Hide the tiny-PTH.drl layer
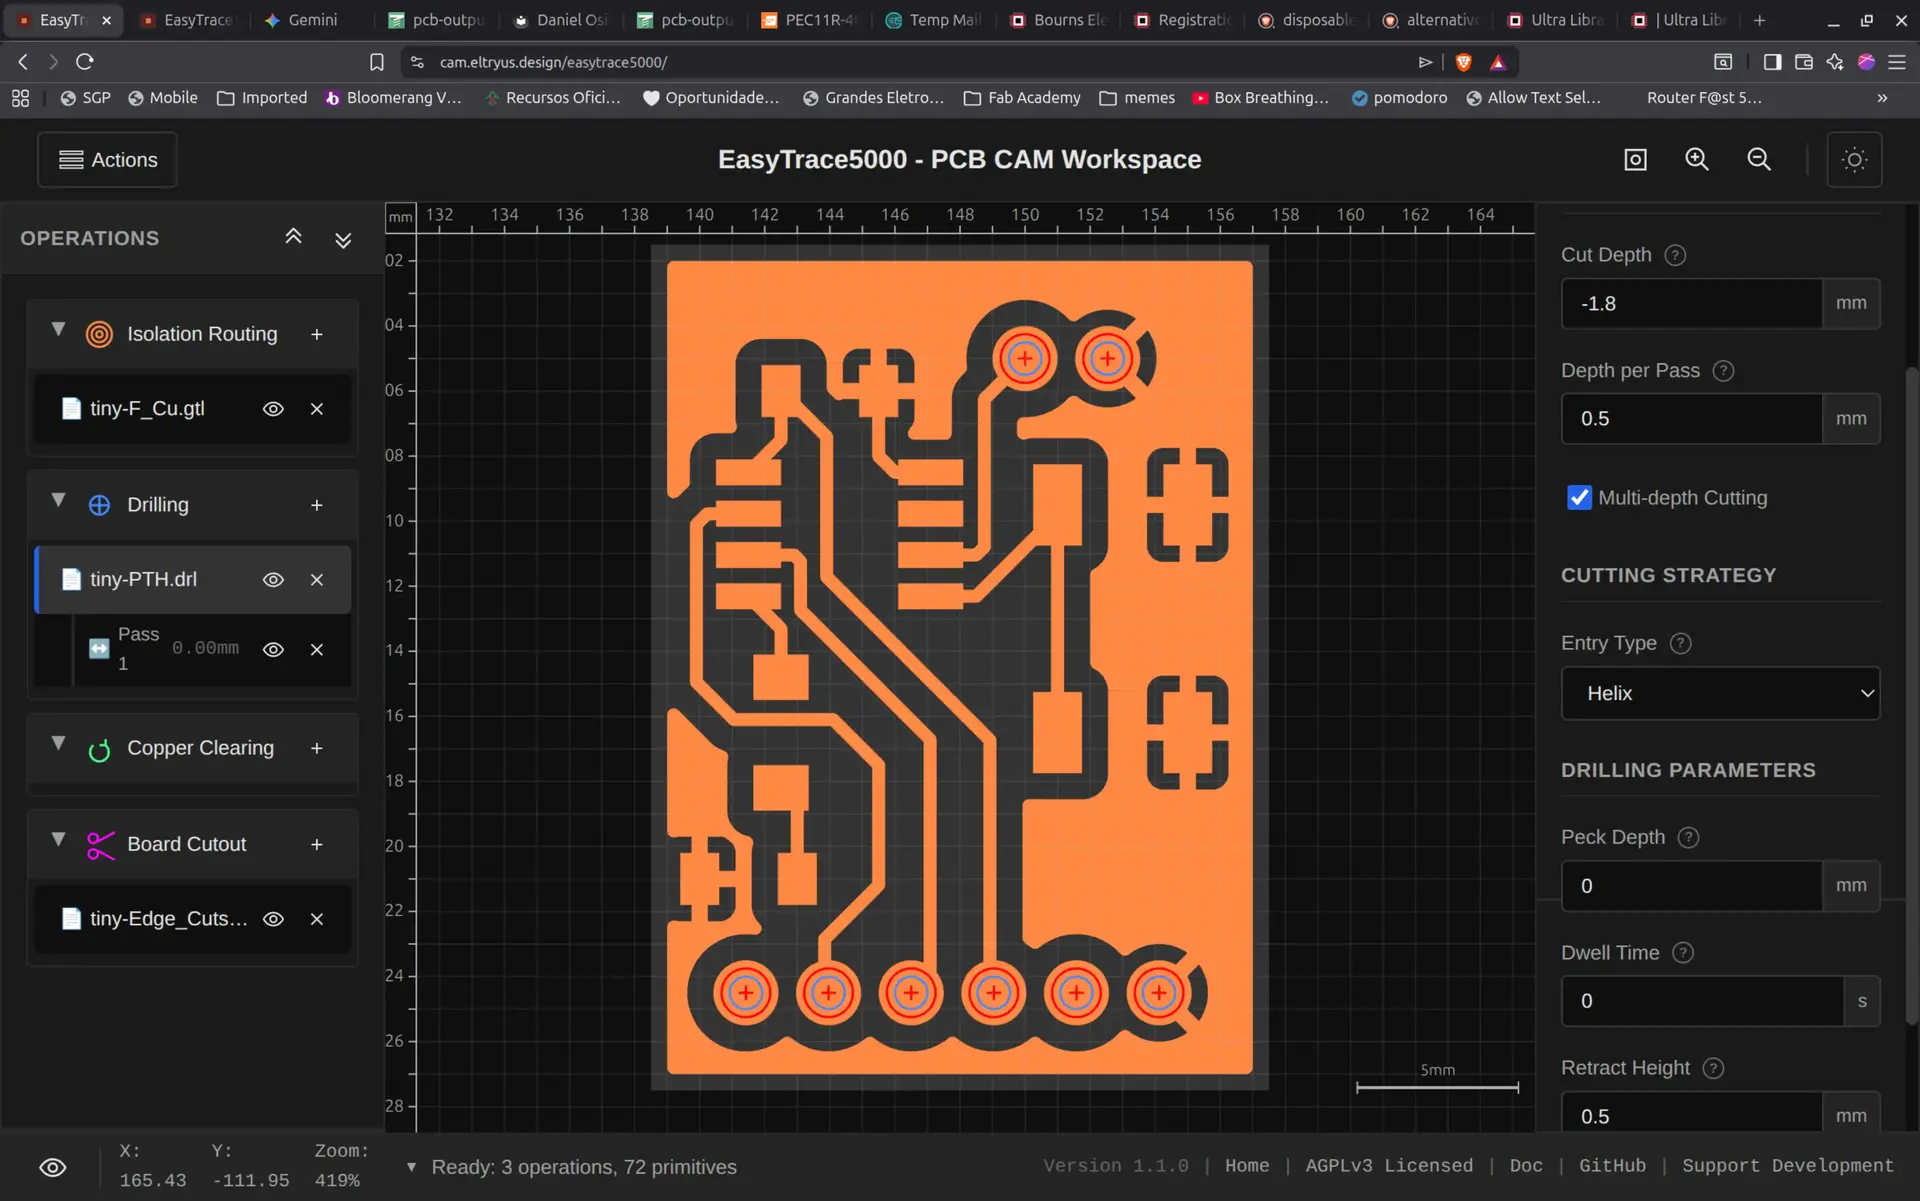The height and width of the screenshot is (1201, 1920). (273, 580)
